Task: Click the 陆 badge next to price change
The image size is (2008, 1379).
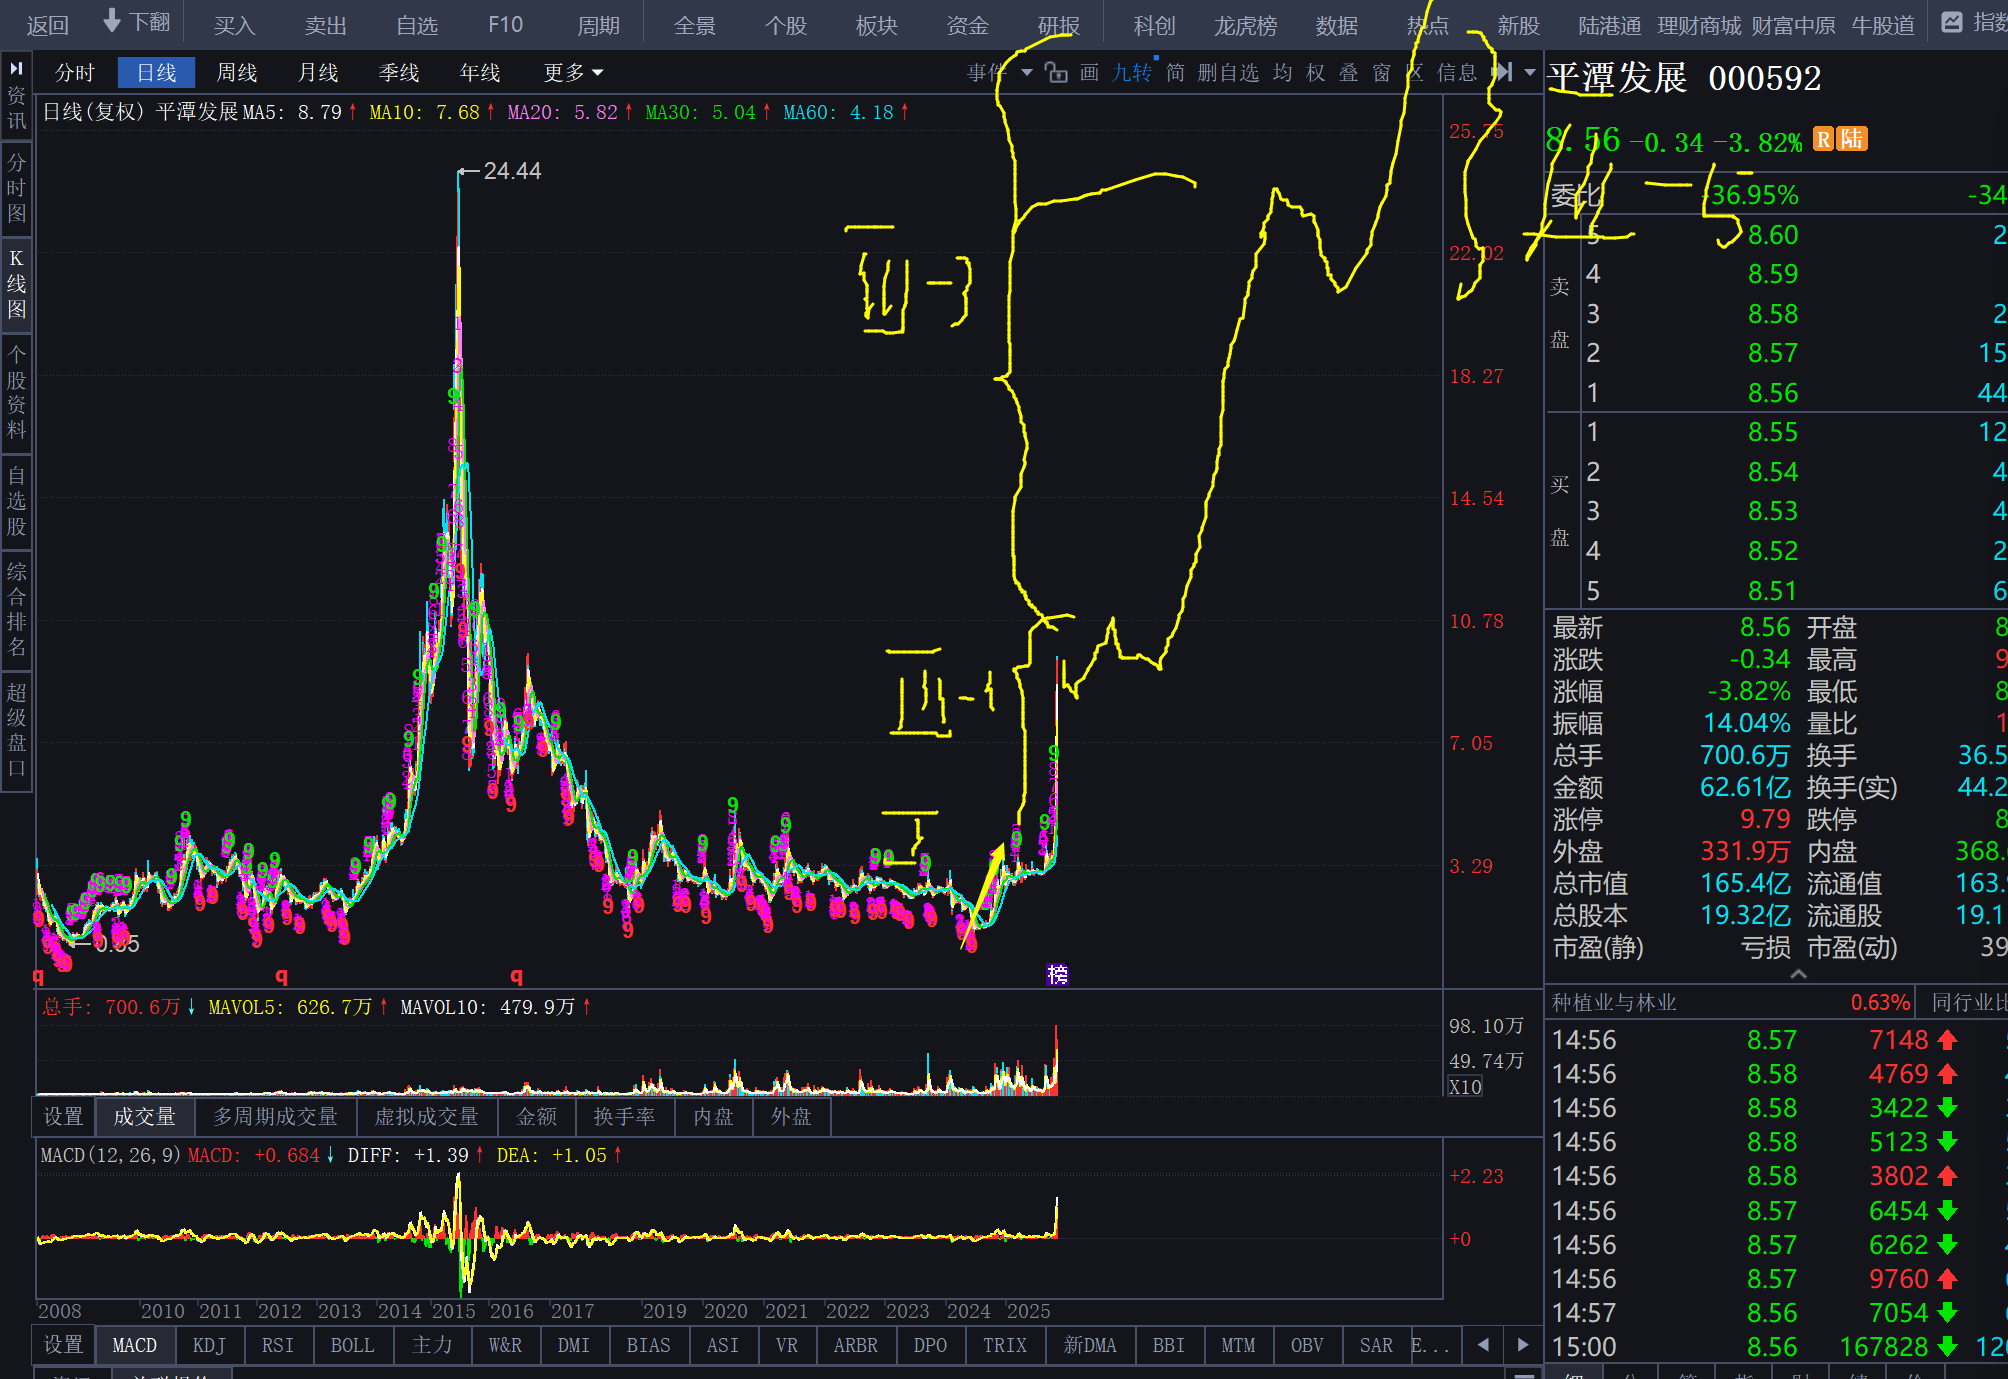Action: (1852, 140)
